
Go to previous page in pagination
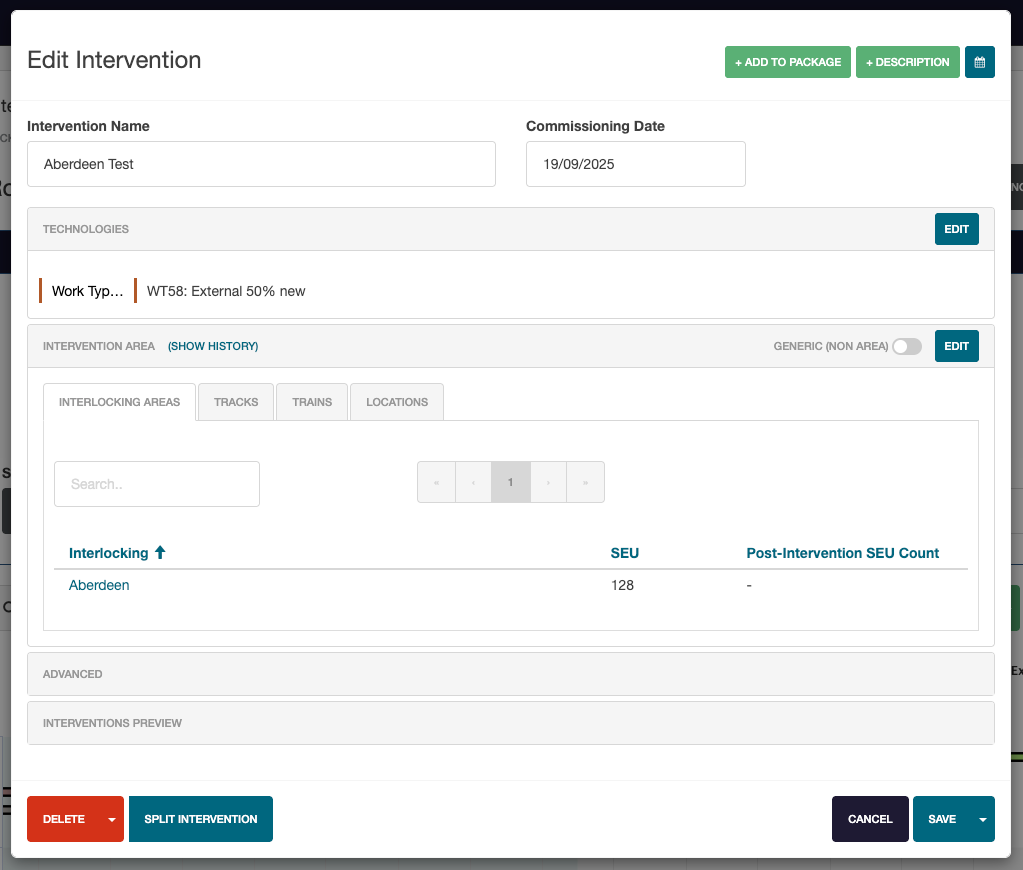click(x=473, y=482)
